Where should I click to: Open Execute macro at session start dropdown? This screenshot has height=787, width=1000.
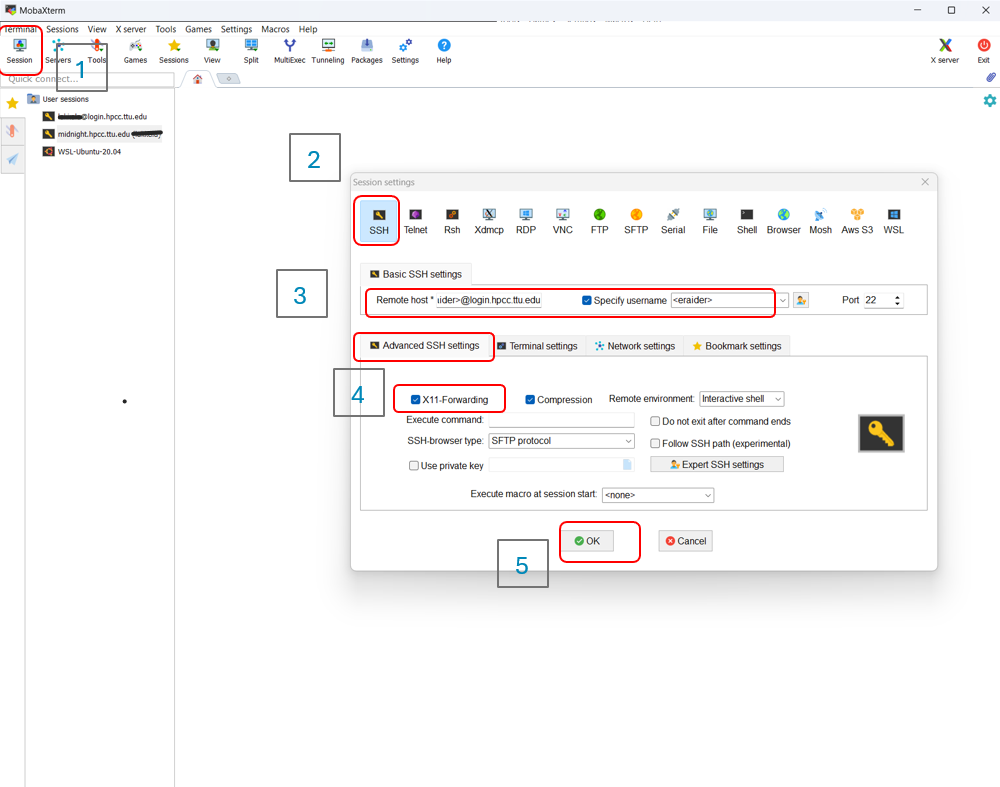coord(658,495)
